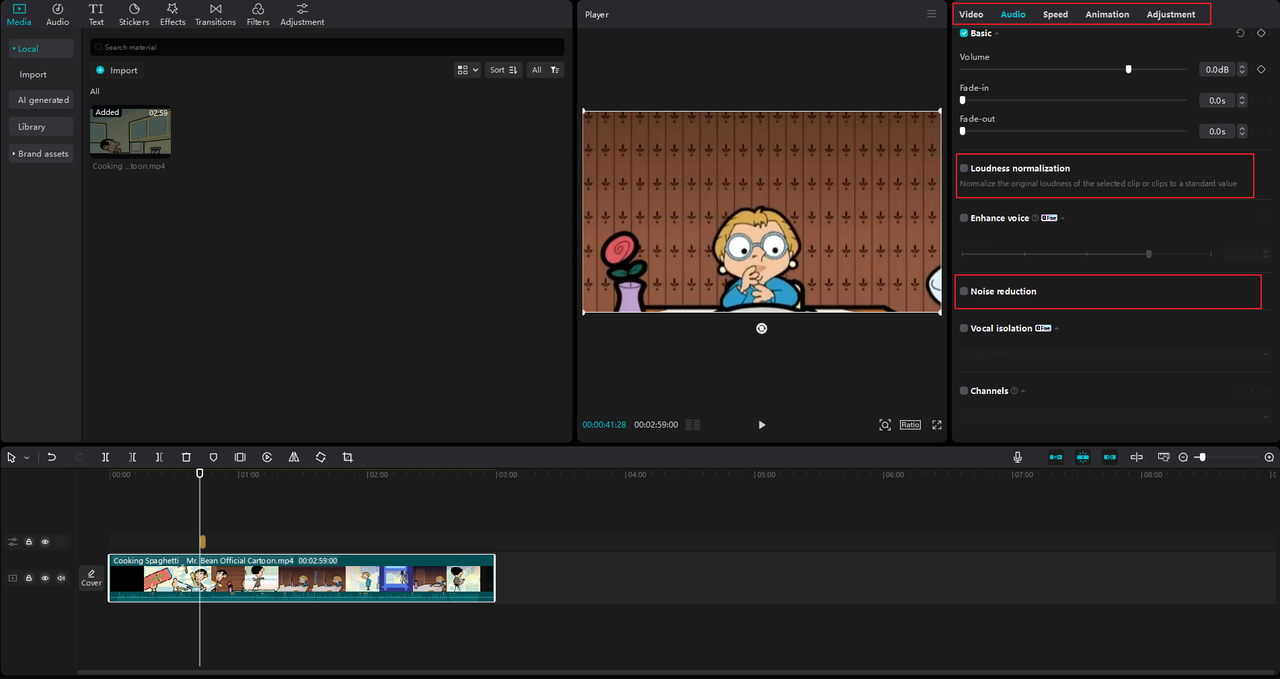
Task: Click the Volume slider handle
Action: [1129, 70]
